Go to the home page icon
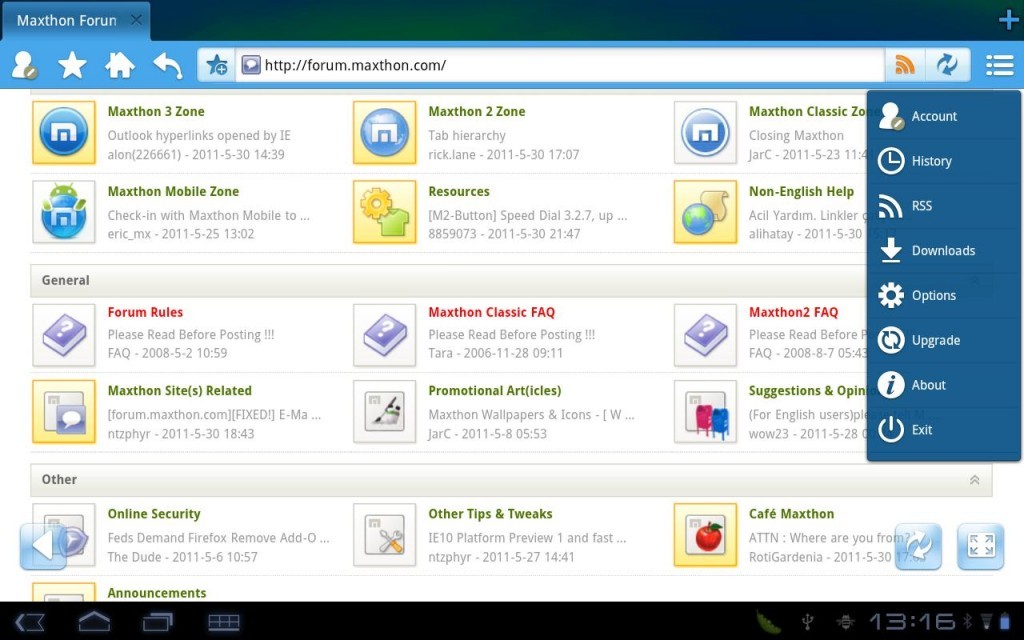The width and height of the screenshot is (1024, 640). point(120,65)
